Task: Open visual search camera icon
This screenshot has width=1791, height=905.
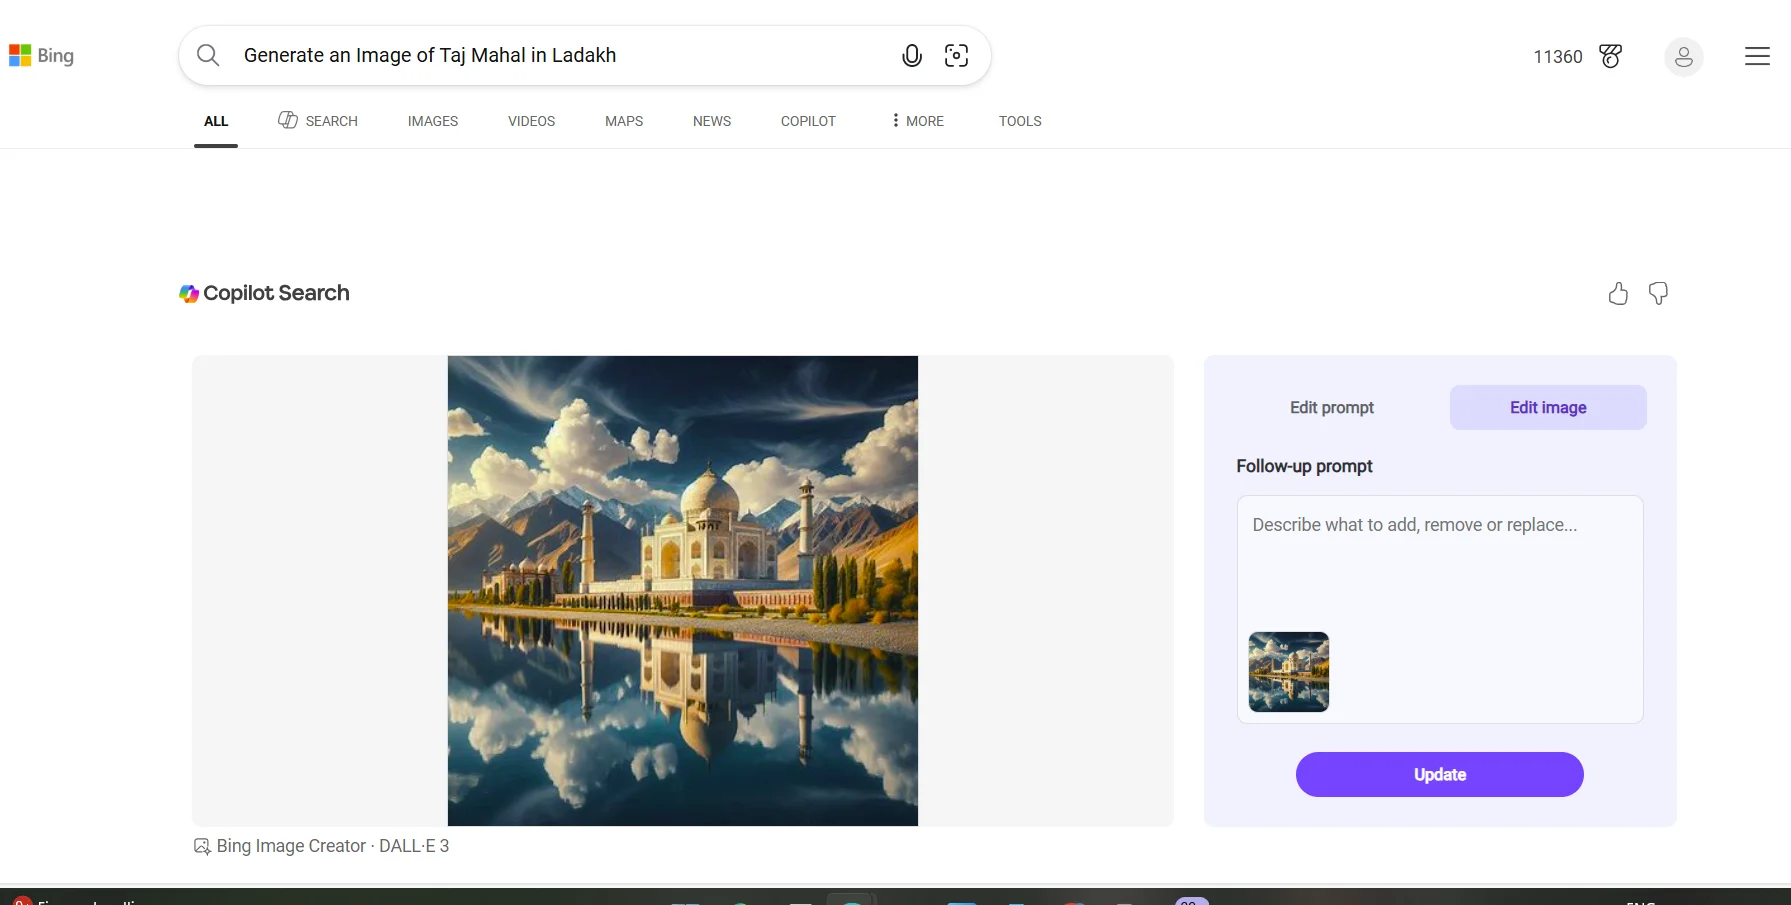Action: [956, 56]
